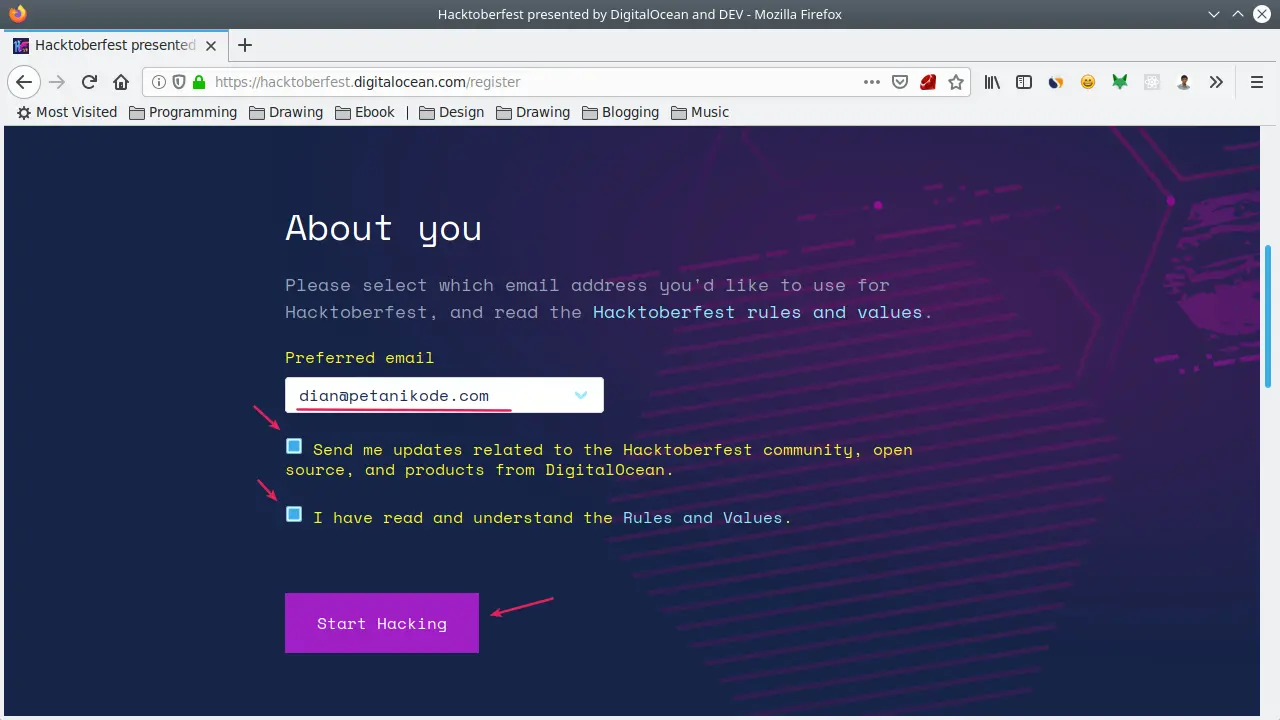Go back to the previous page
This screenshot has height=720, width=1280.
pos(24,82)
